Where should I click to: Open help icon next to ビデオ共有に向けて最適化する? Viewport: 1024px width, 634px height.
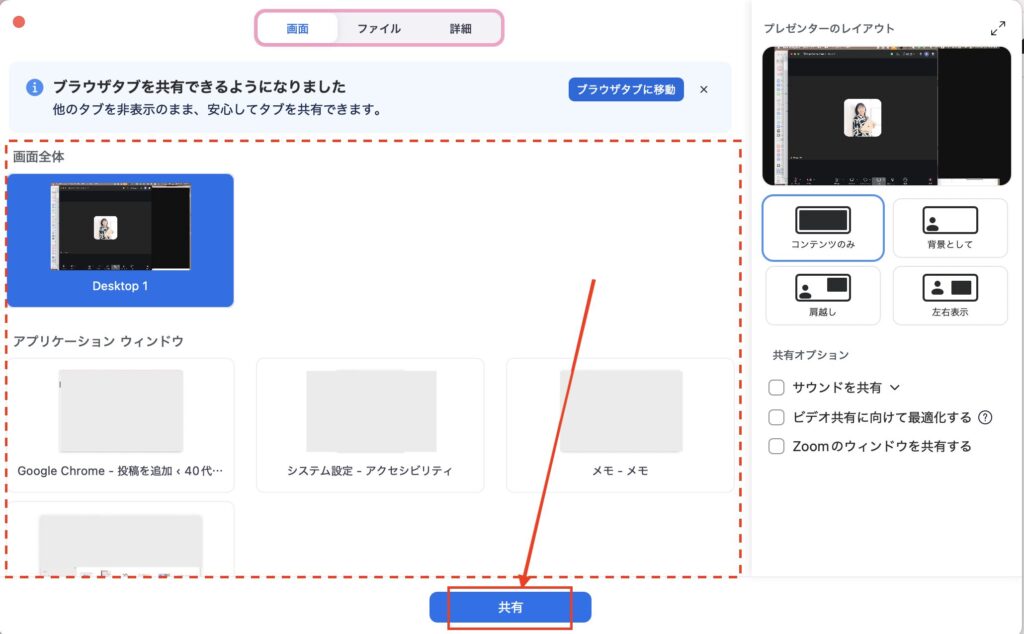point(985,417)
